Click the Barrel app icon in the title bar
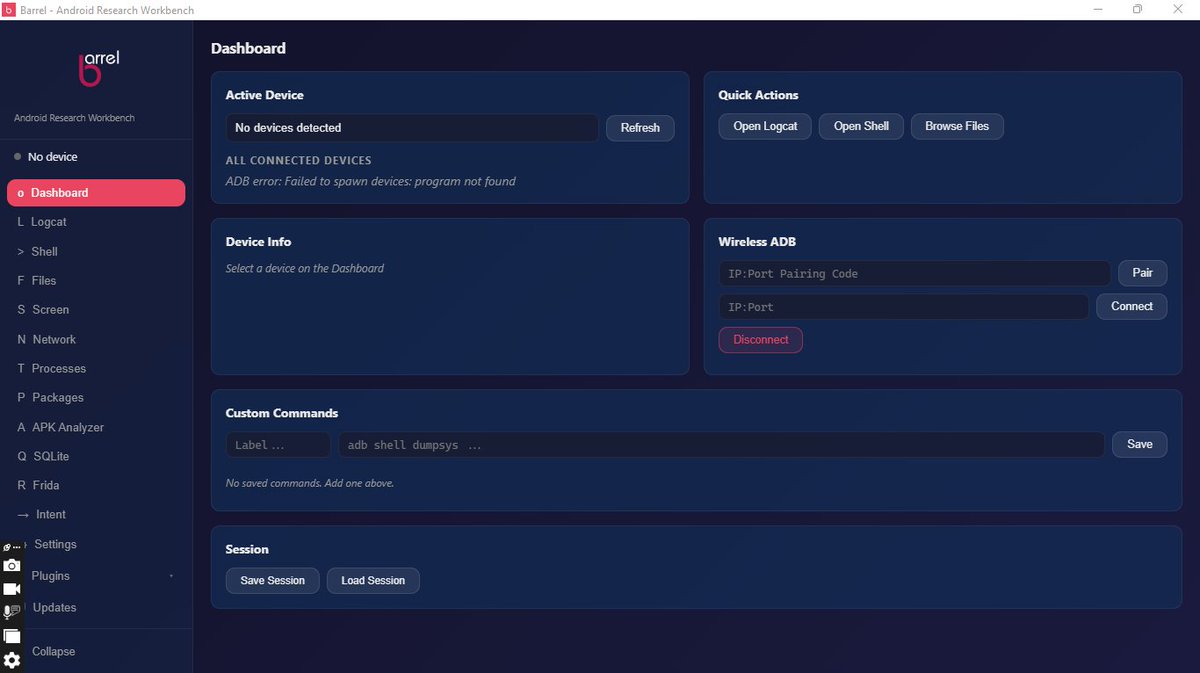 [9, 10]
